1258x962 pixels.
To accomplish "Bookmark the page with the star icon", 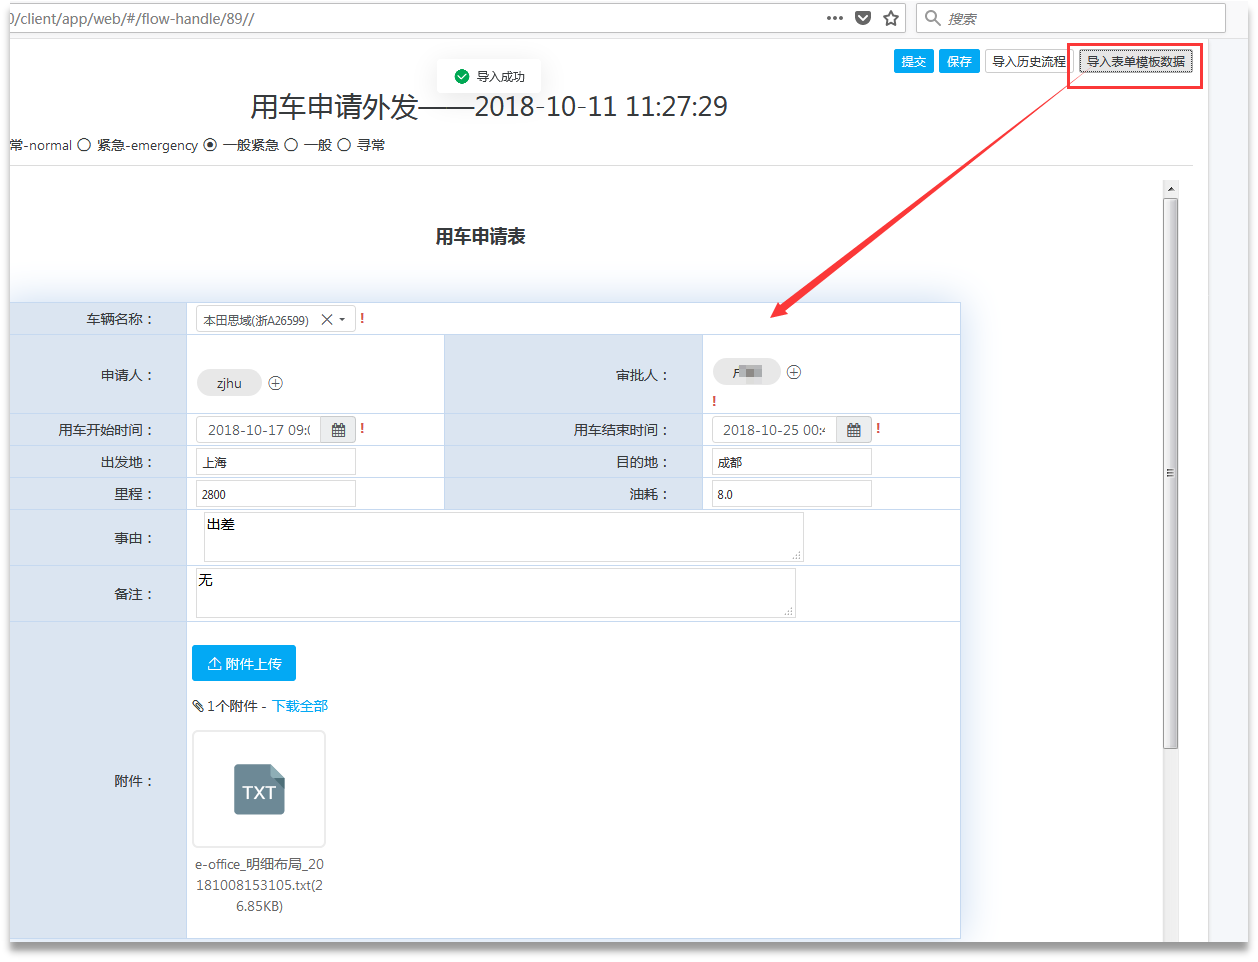I will pyautogui.click(x=891, y=18).
